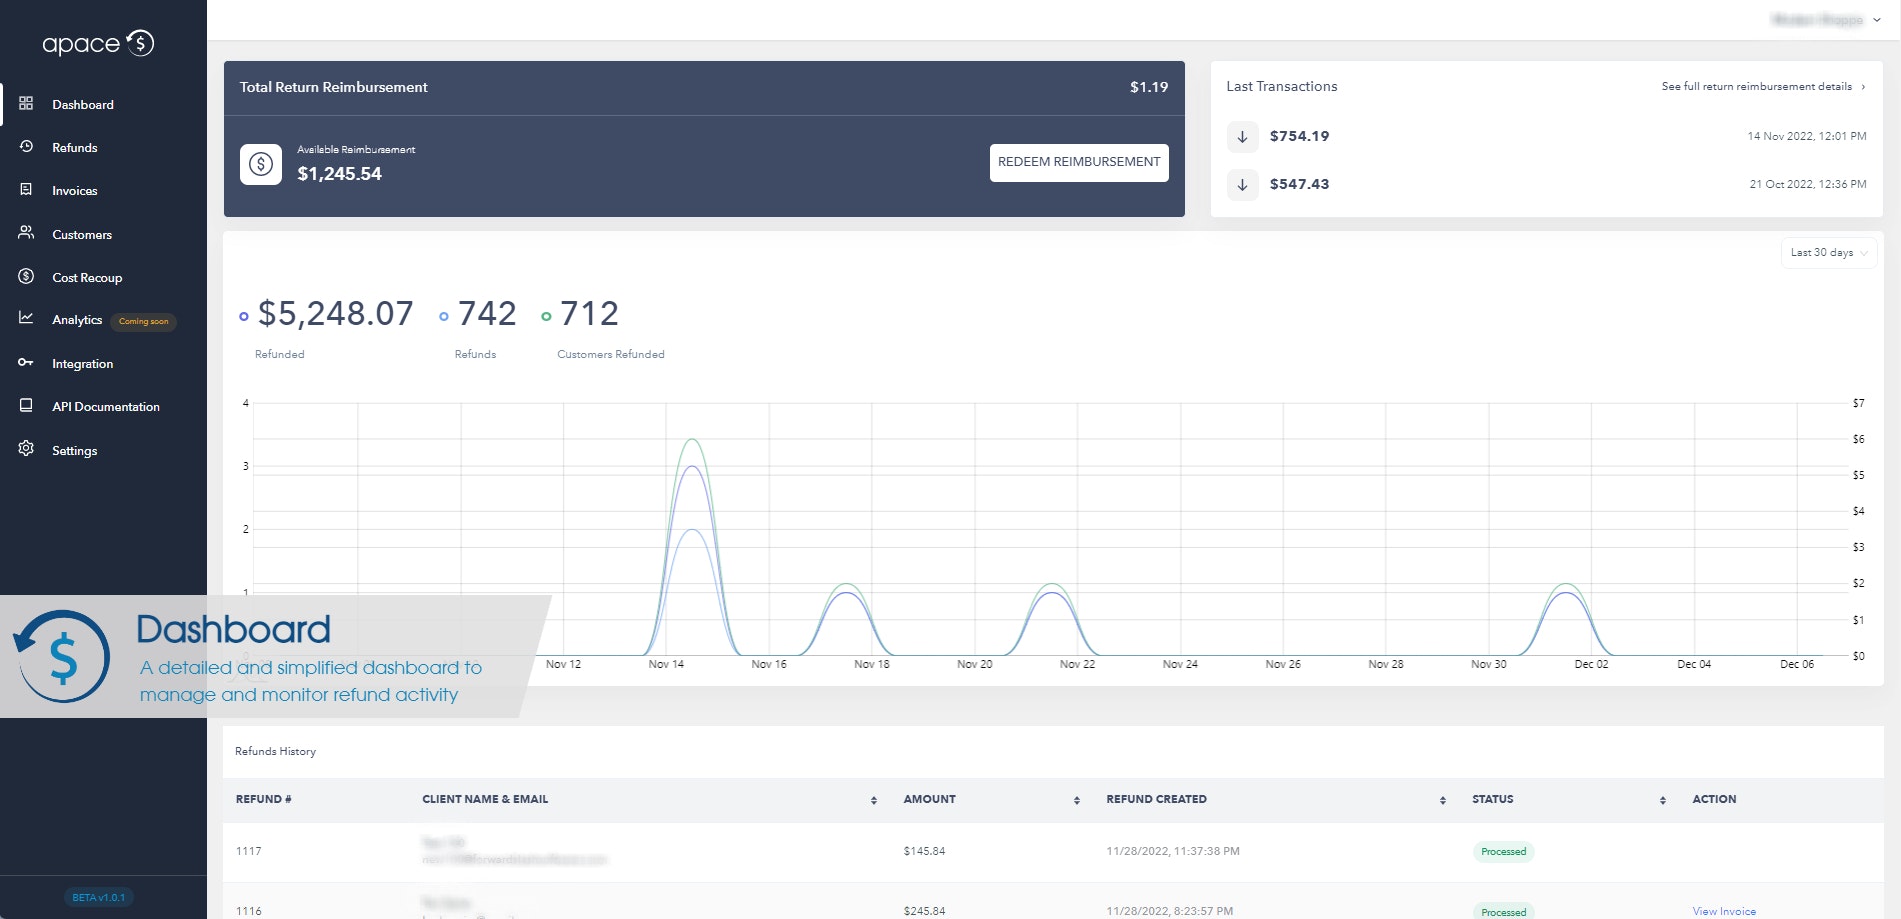
Task: Click the ACTION column header
Action: 1714,800
